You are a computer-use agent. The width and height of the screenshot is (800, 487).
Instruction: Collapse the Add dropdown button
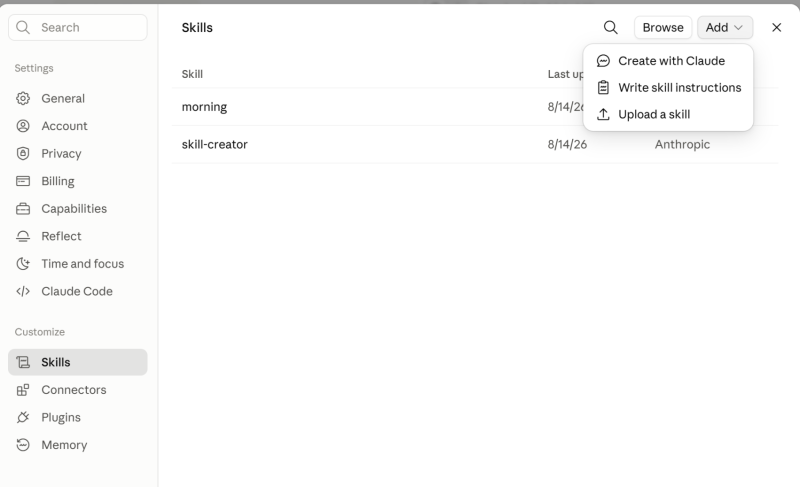tap(725, 28)
